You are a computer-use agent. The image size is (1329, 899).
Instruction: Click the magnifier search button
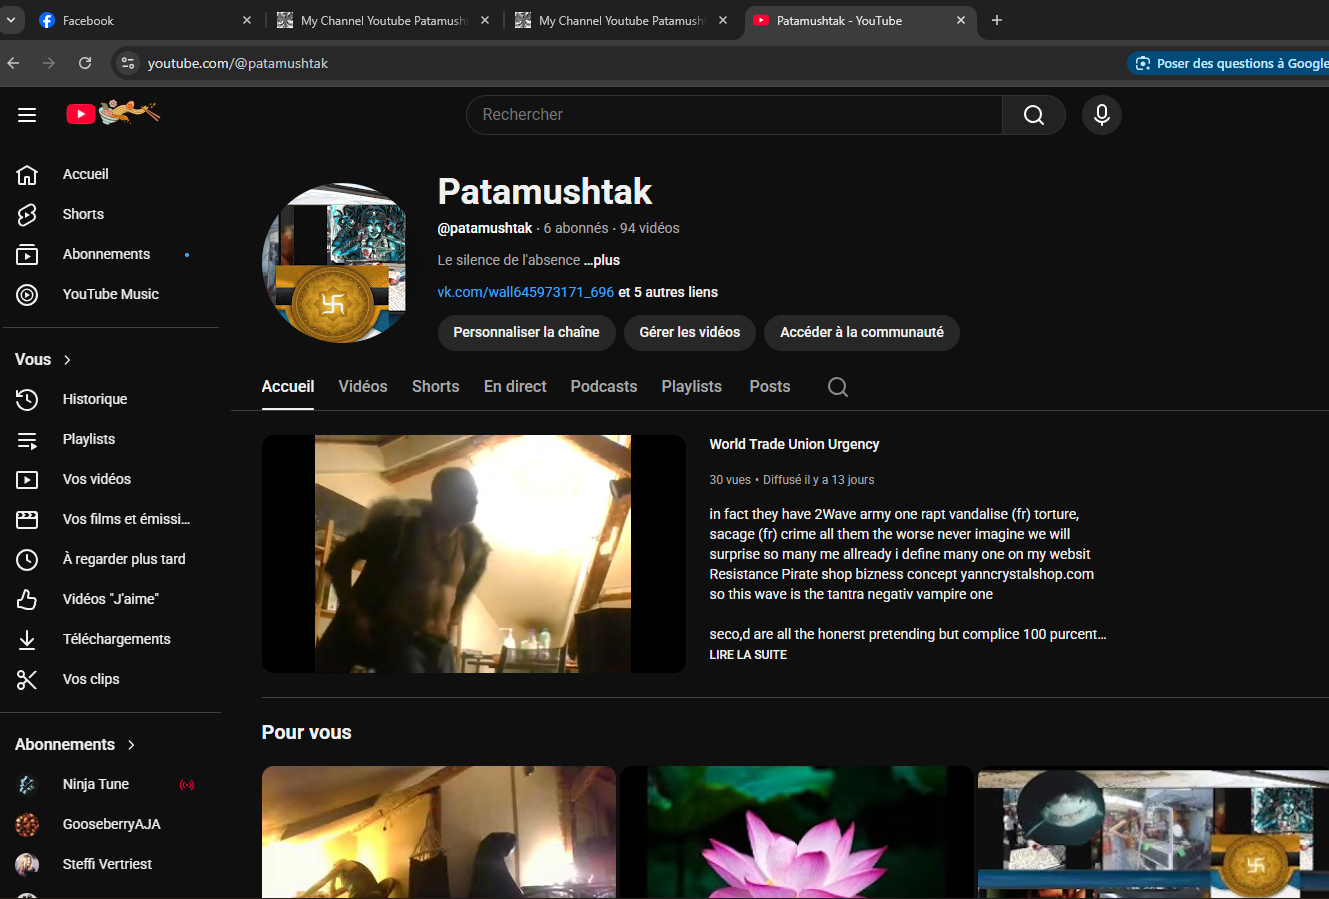(1033, 115)
